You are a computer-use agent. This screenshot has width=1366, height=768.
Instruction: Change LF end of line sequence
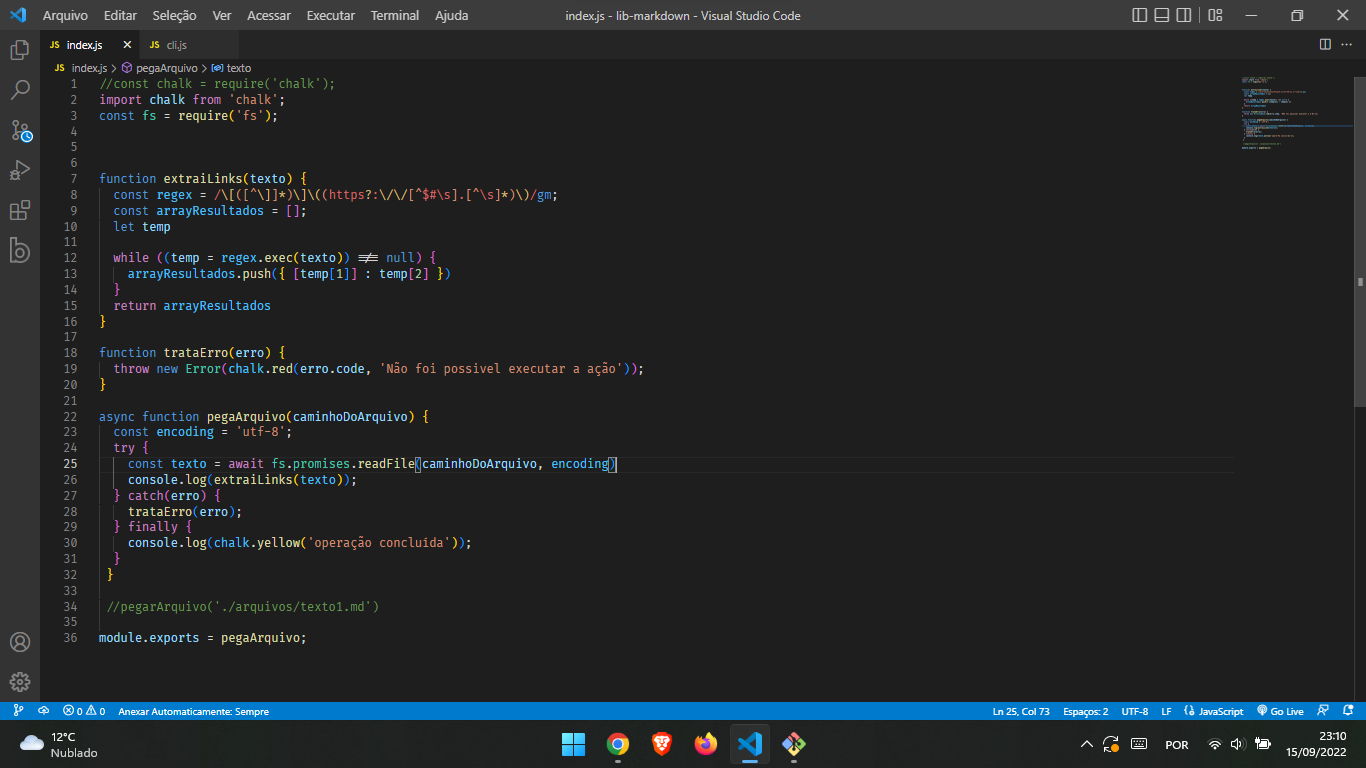coord(1166,711)
